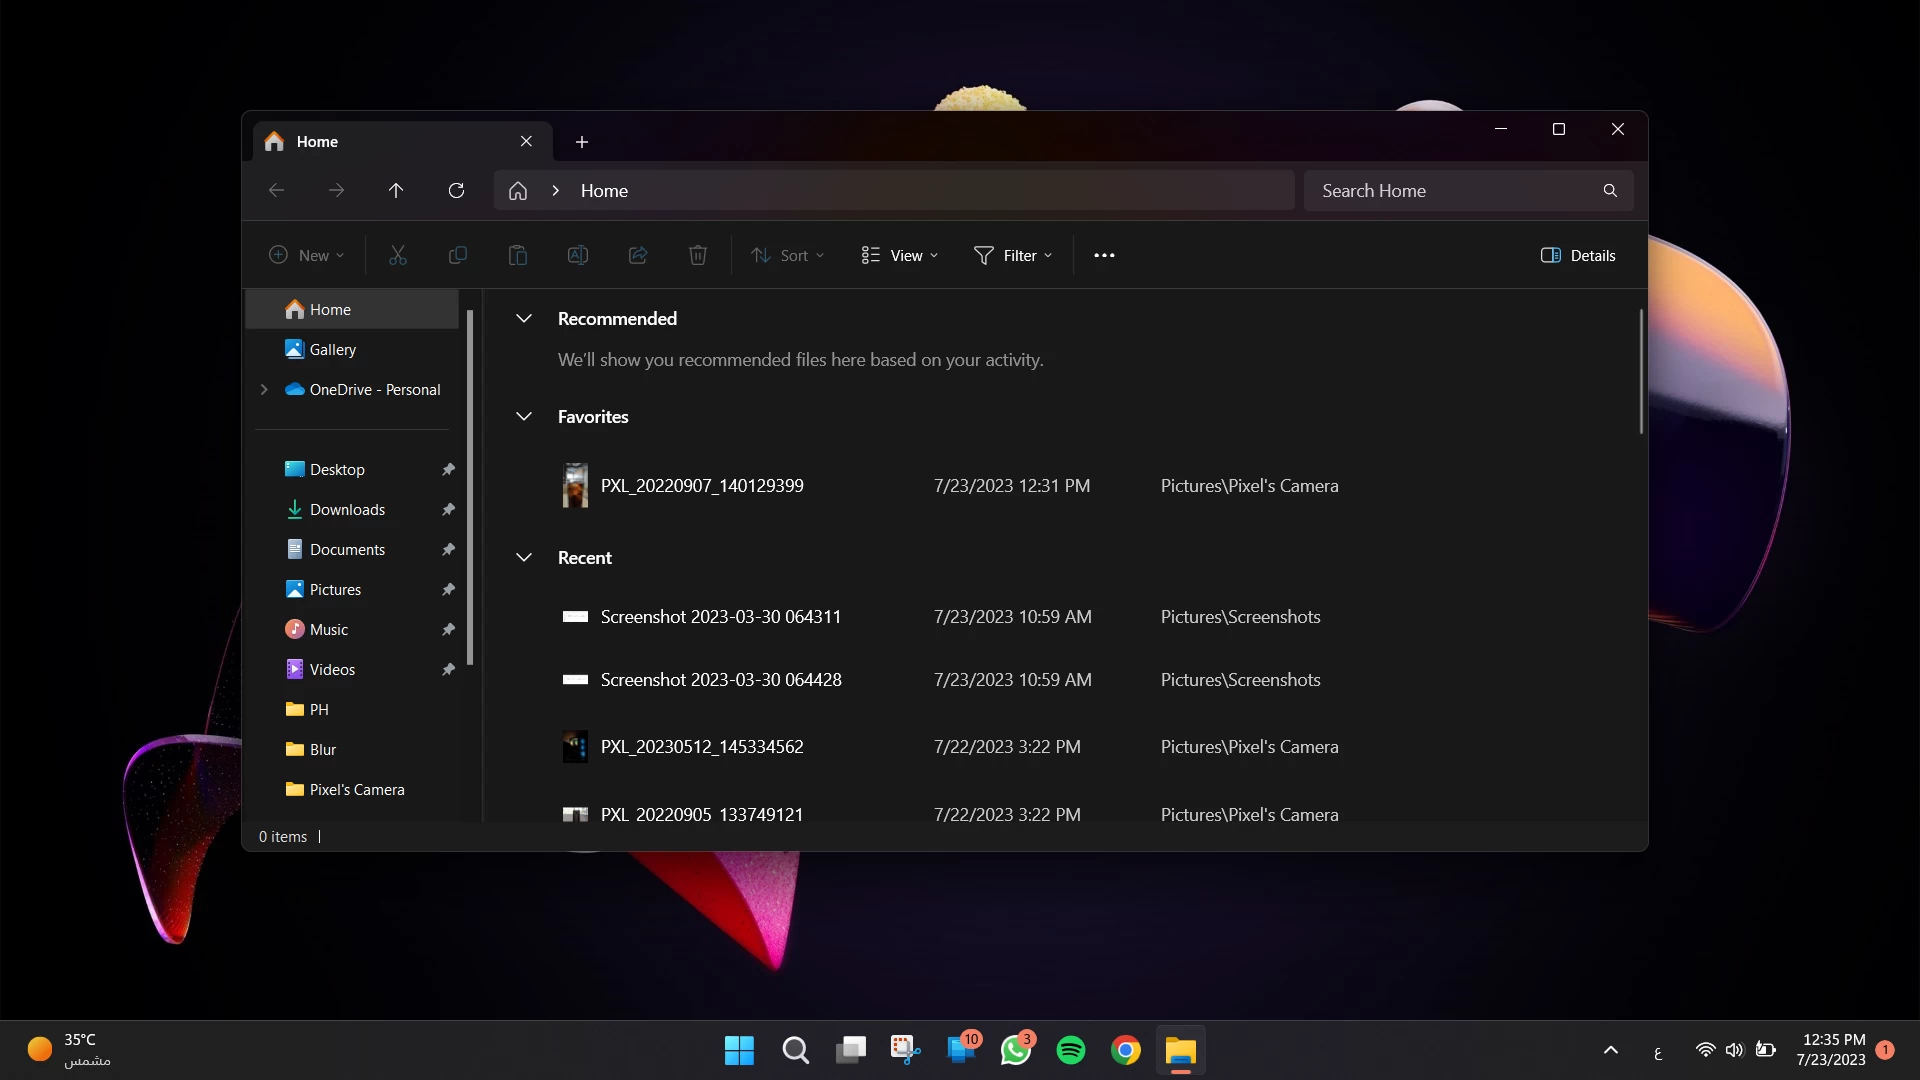Viewport: 1920px width, 1080px height.
Task: Click the Share icon in toolbar
Action: tap(638, 255)
